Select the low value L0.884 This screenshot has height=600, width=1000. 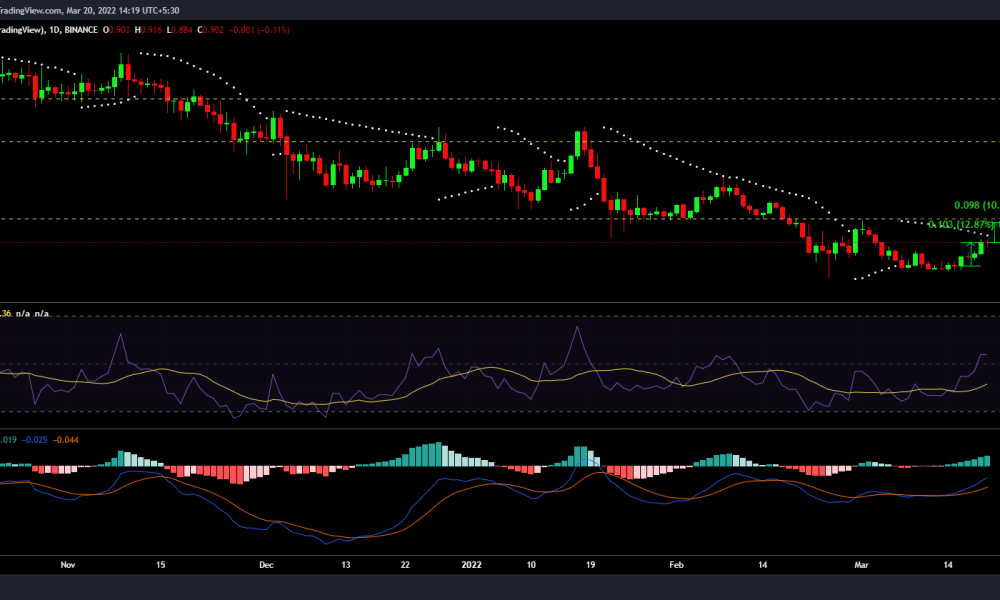pos(179,30)
